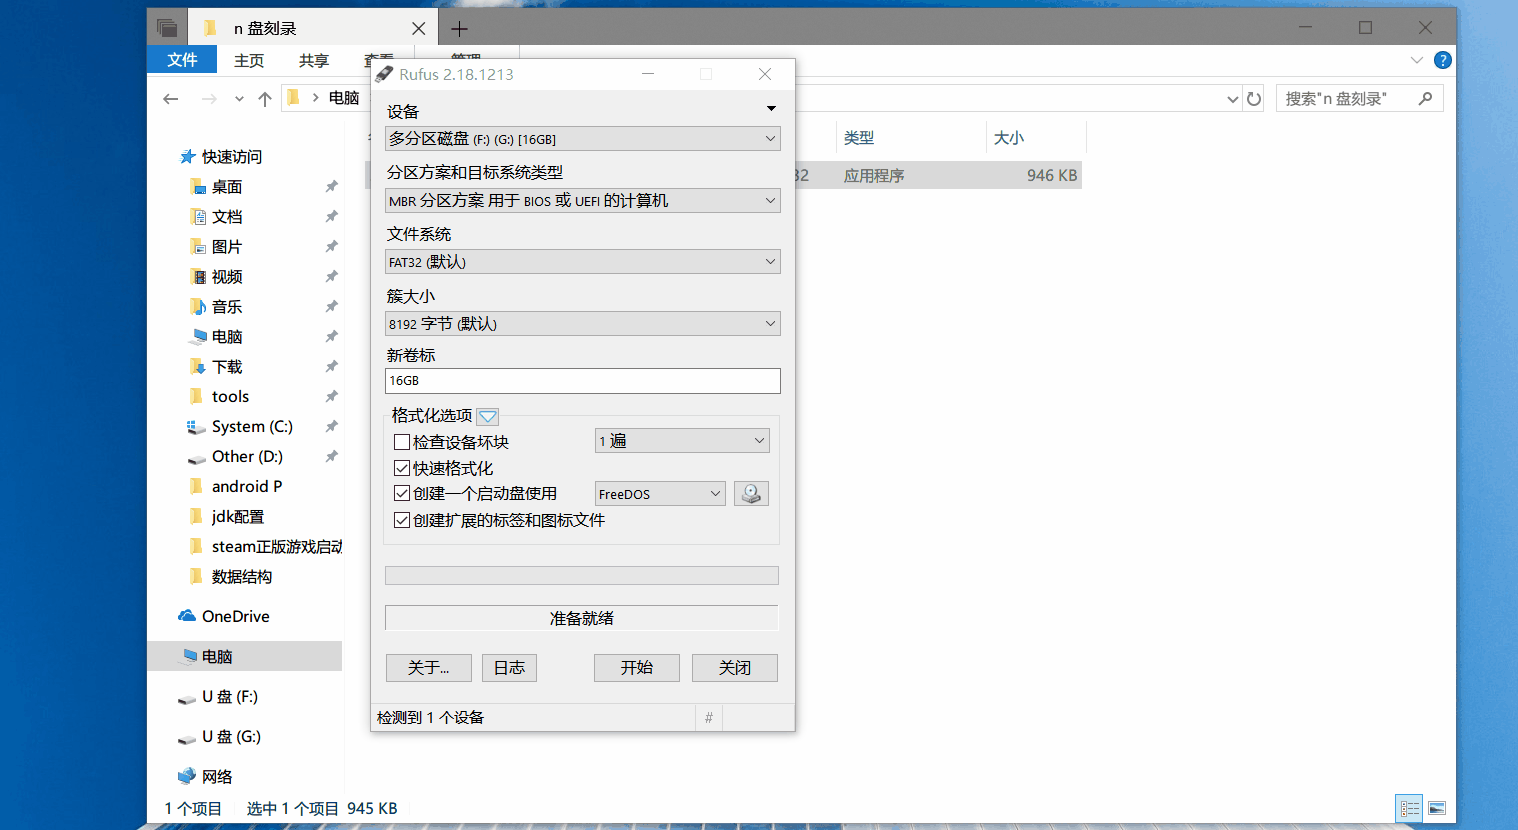Click the Rufus USB icon in title bar
The width and height of the screenshot is (1518, 830).
[385, 74]
